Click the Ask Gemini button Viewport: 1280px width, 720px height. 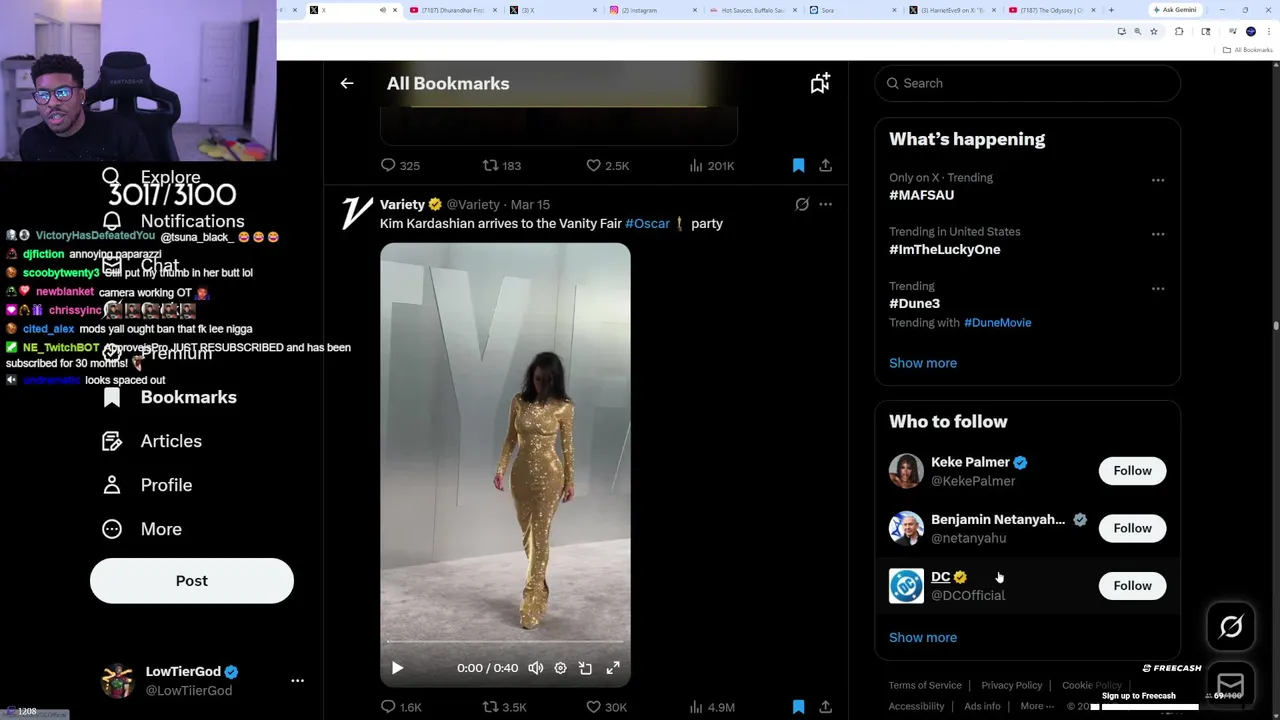point(1174,10)
